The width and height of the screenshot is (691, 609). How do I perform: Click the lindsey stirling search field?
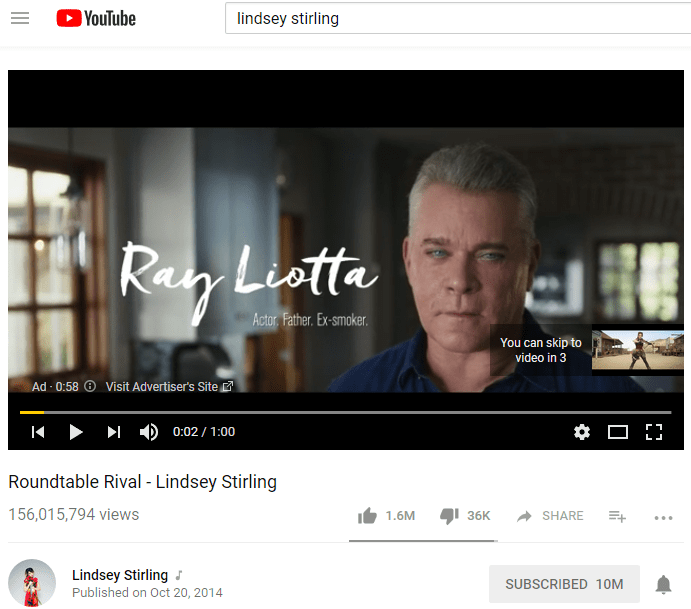coord(458,18)
